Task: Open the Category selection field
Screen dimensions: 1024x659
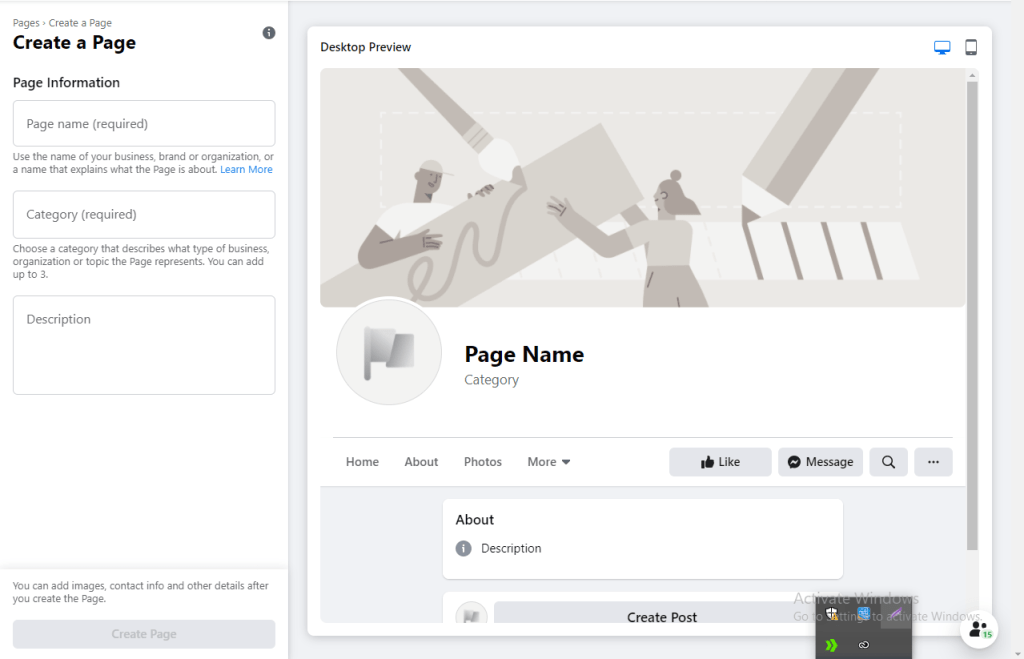Action: point(143,214)
